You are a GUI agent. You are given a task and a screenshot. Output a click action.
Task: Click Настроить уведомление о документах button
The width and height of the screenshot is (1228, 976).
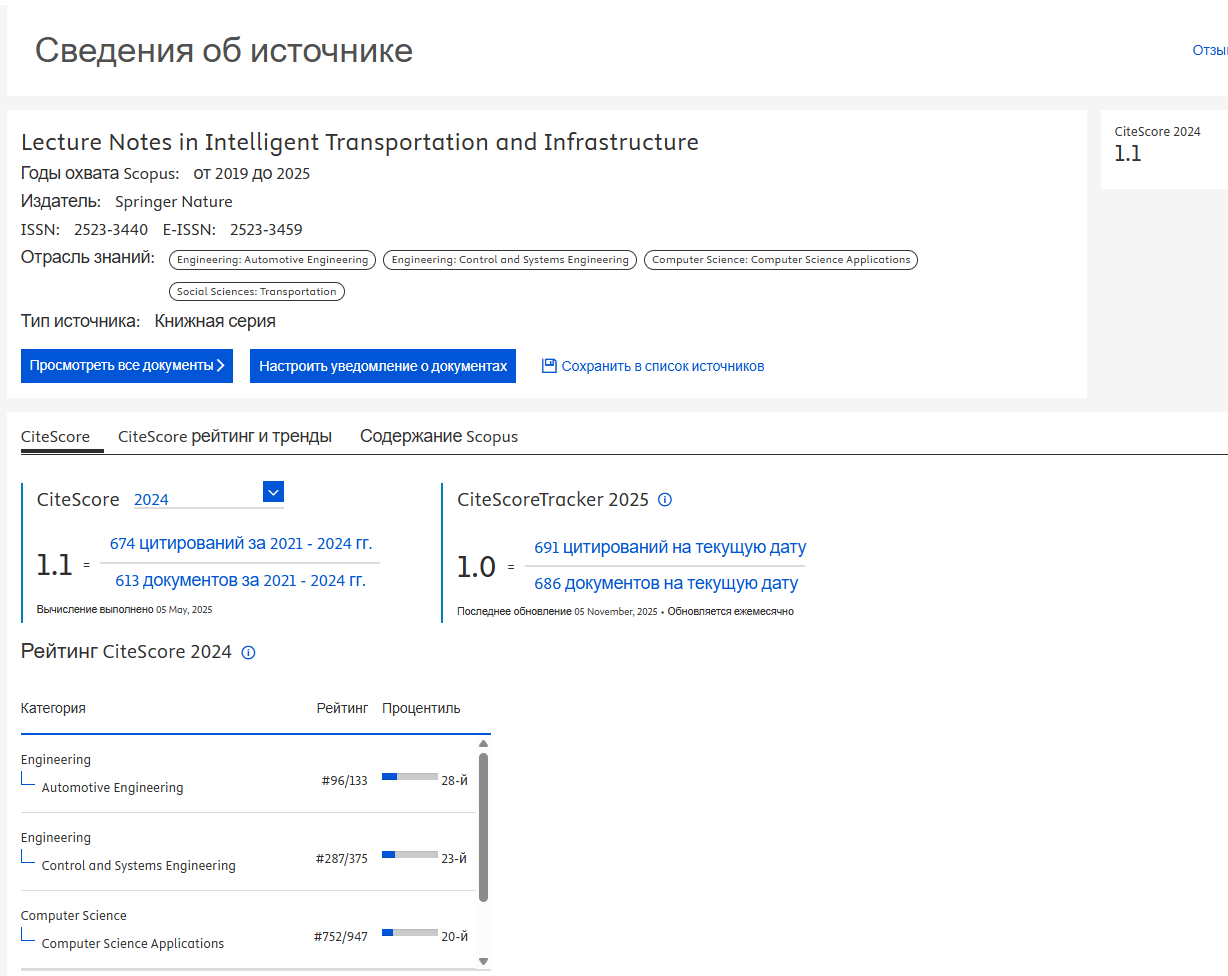click(383, 366)
